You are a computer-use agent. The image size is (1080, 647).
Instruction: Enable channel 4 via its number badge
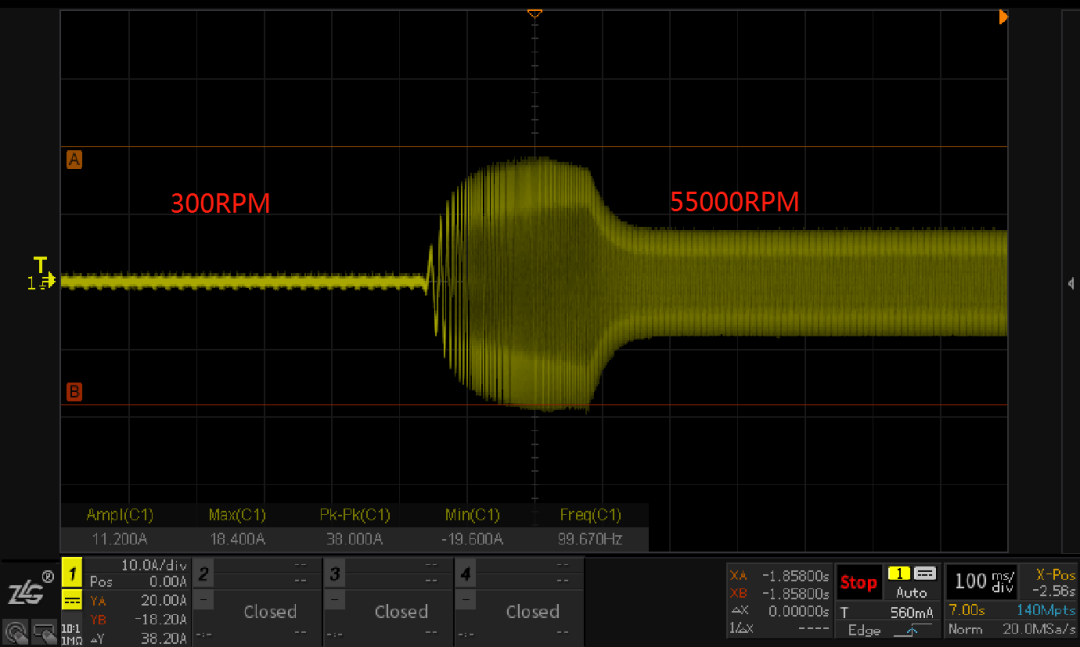[466, 574]
